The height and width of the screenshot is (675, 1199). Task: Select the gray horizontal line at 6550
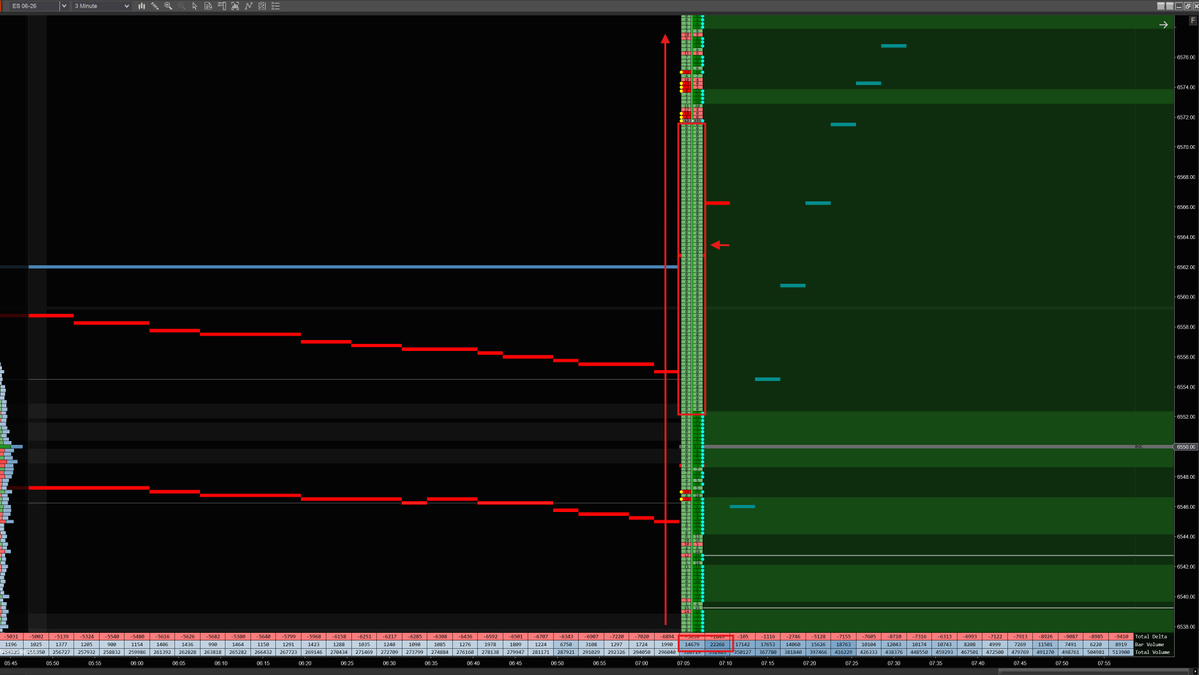(x=938, y=446)
